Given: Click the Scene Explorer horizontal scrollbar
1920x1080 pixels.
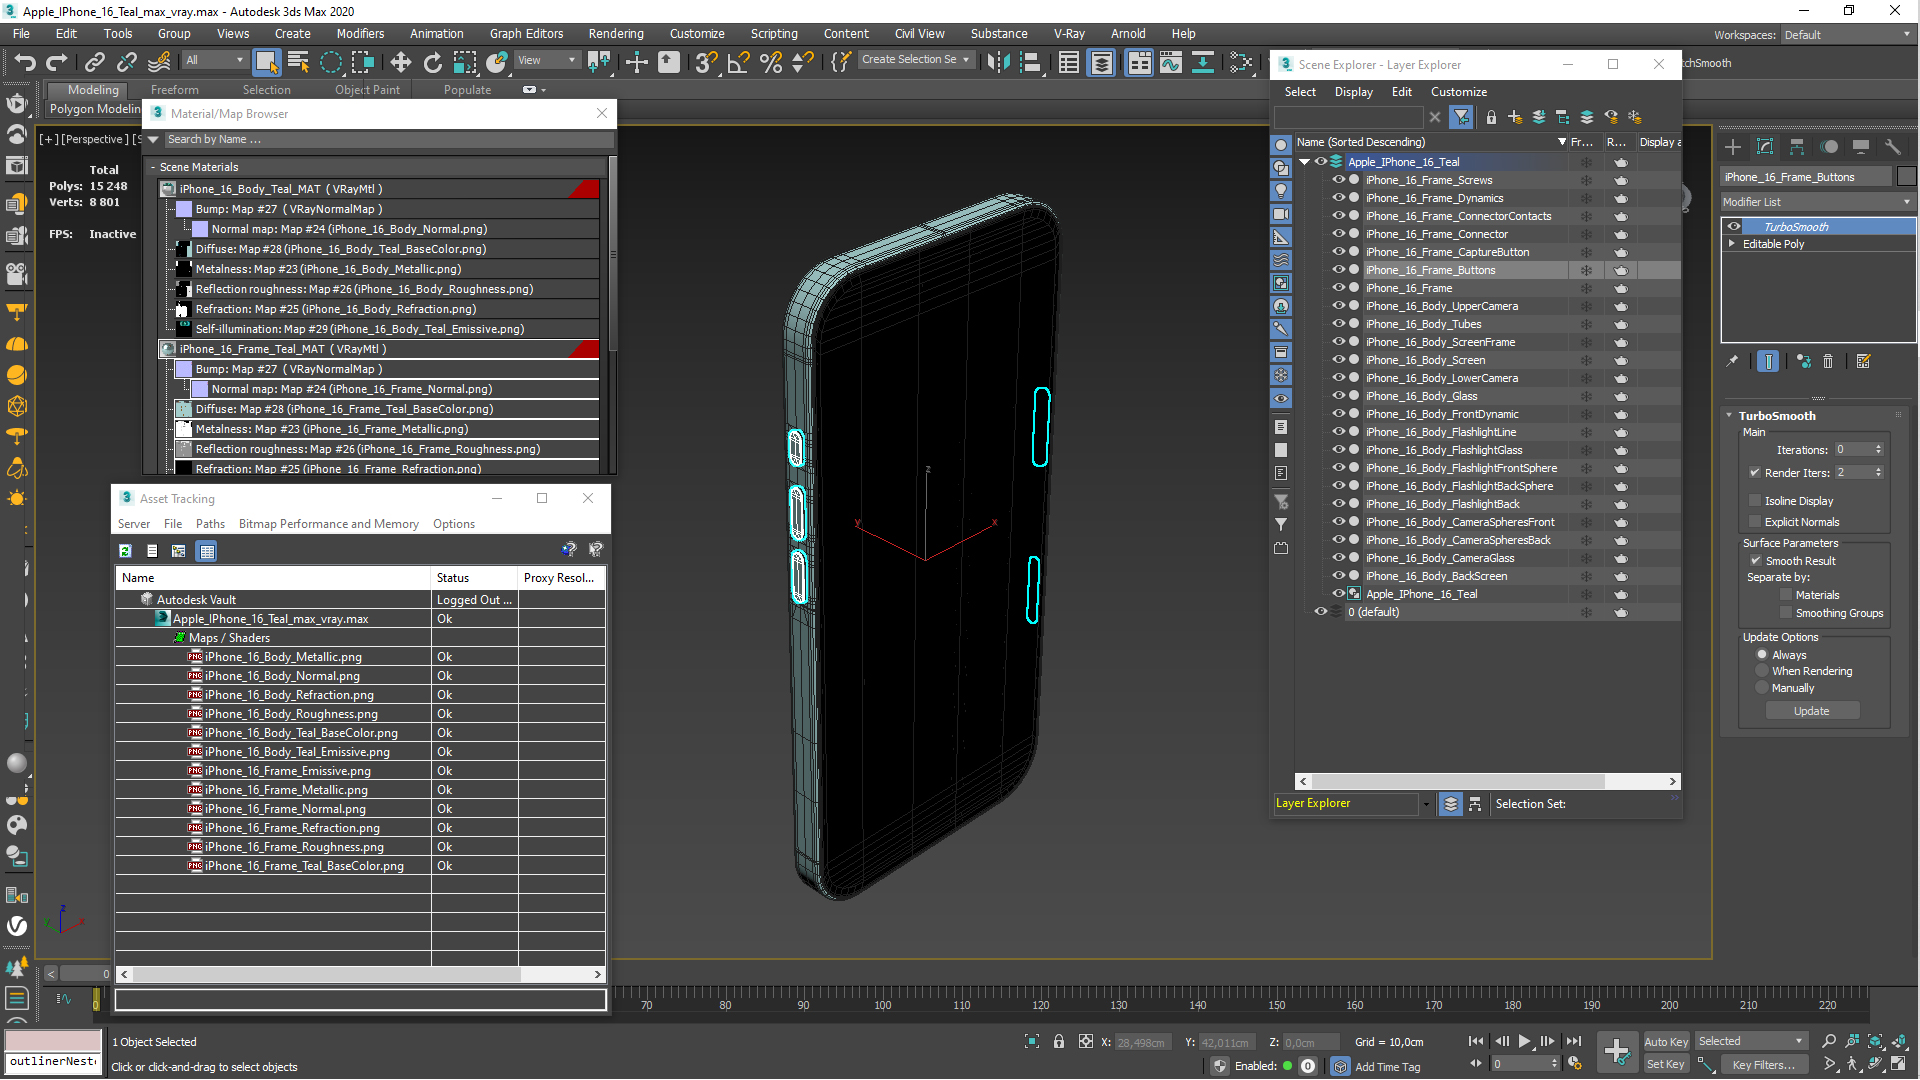Looking at the screenshot, I should [1457, 782].
